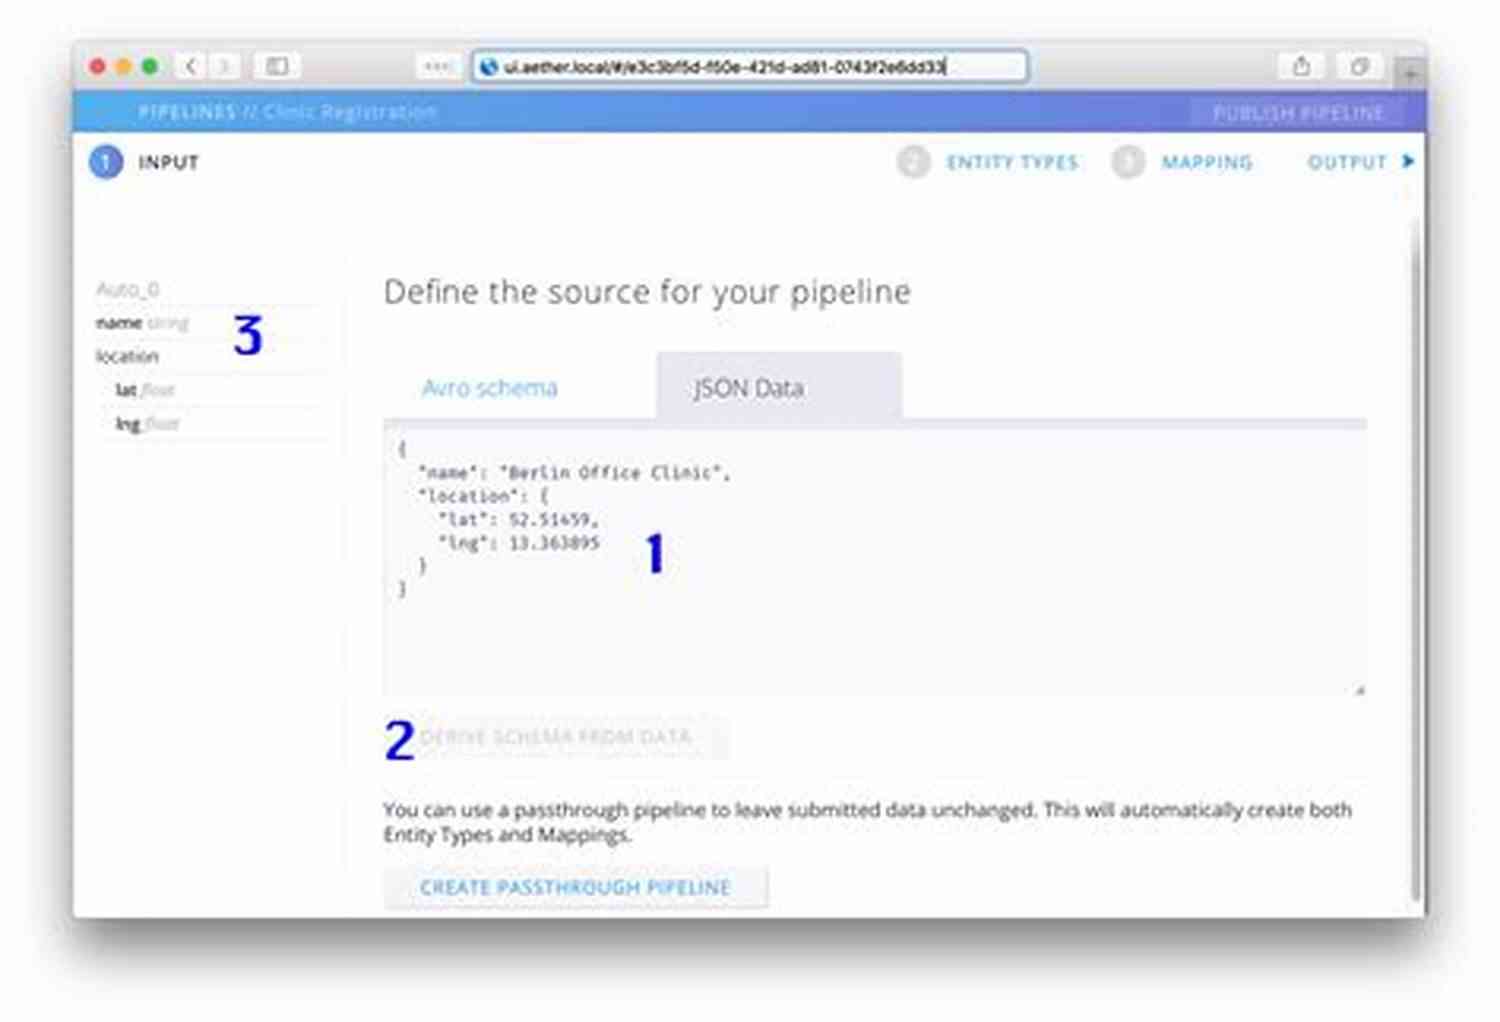Click the Clinic Registration pipeline title
Screen dimensions: 1500x1022
350,112
